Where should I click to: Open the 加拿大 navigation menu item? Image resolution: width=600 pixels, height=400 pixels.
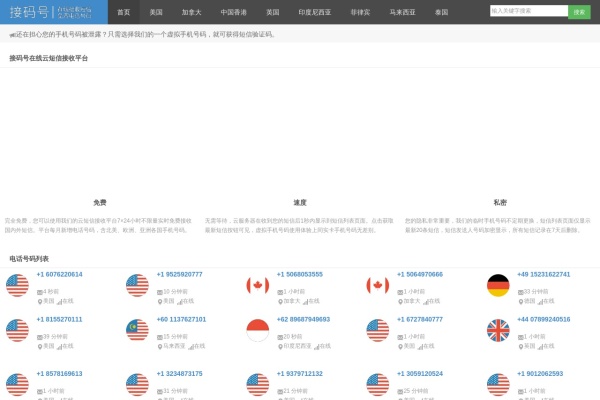[191, 12]
